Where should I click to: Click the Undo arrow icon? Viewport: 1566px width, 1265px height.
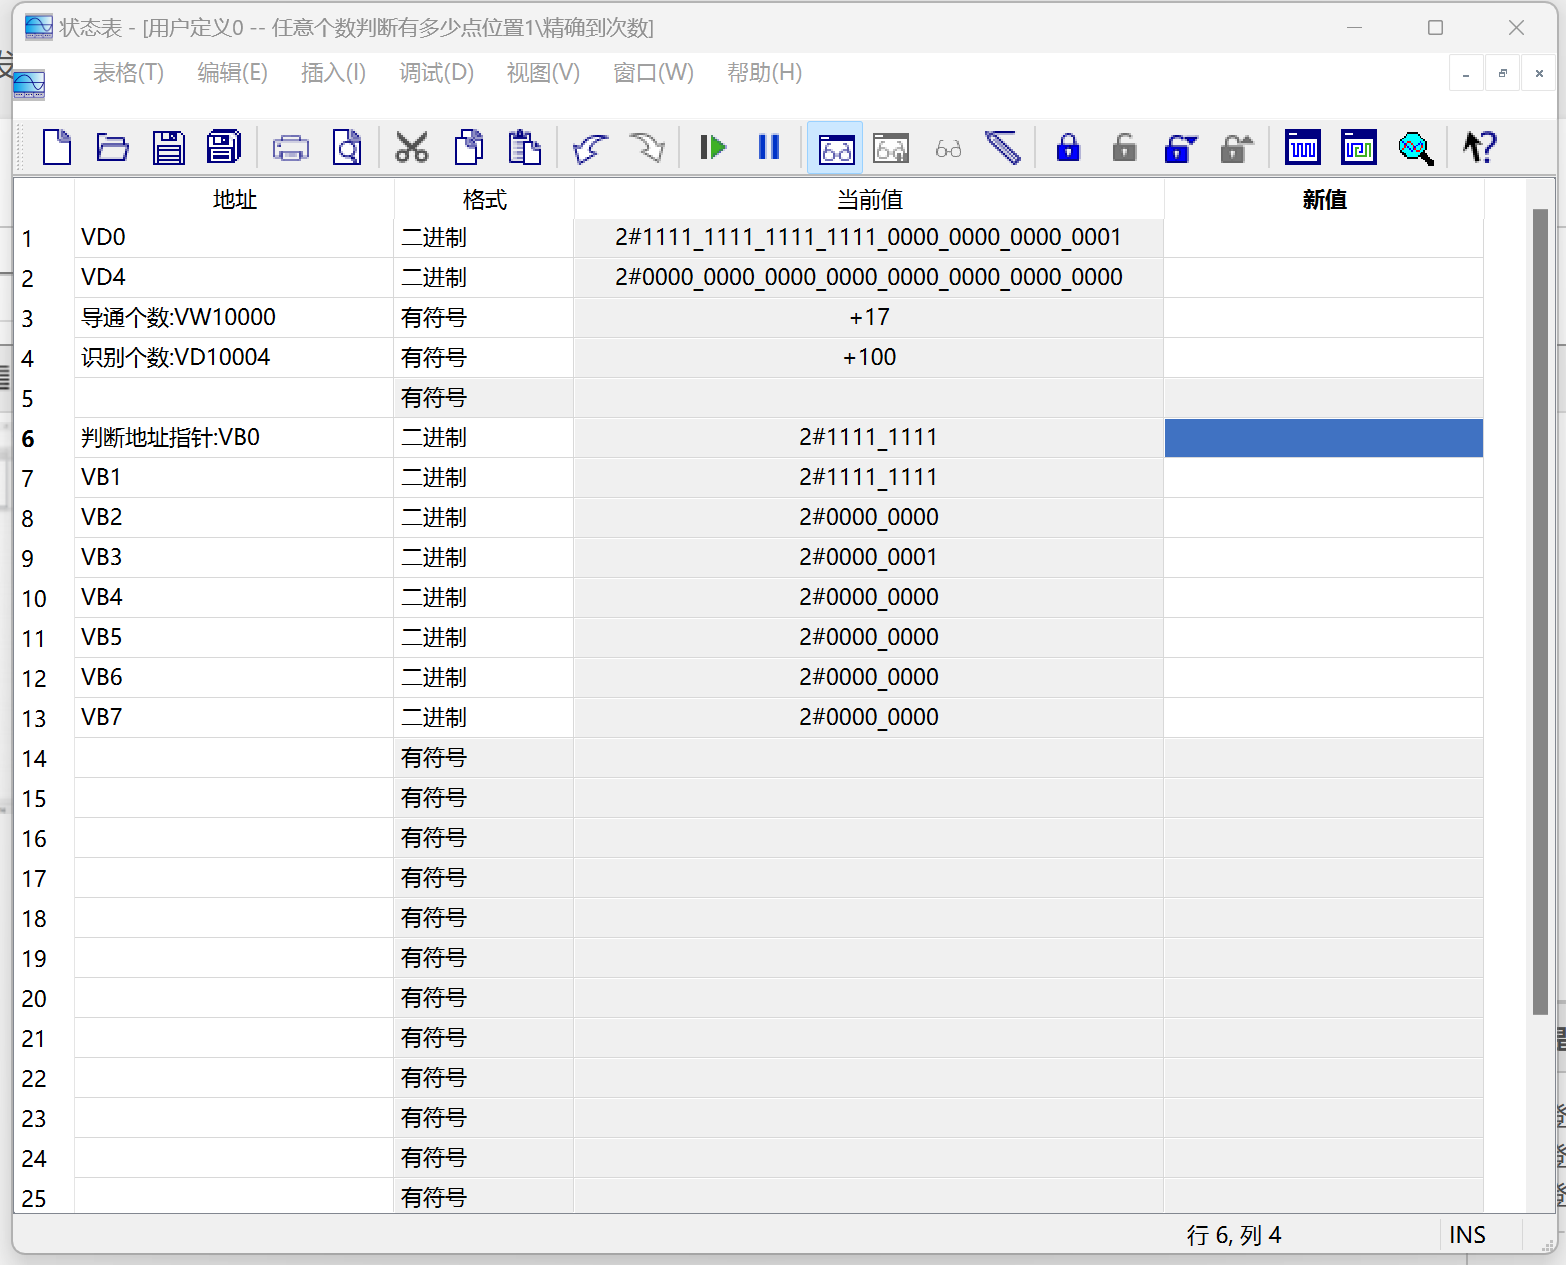tap(591, 148)
